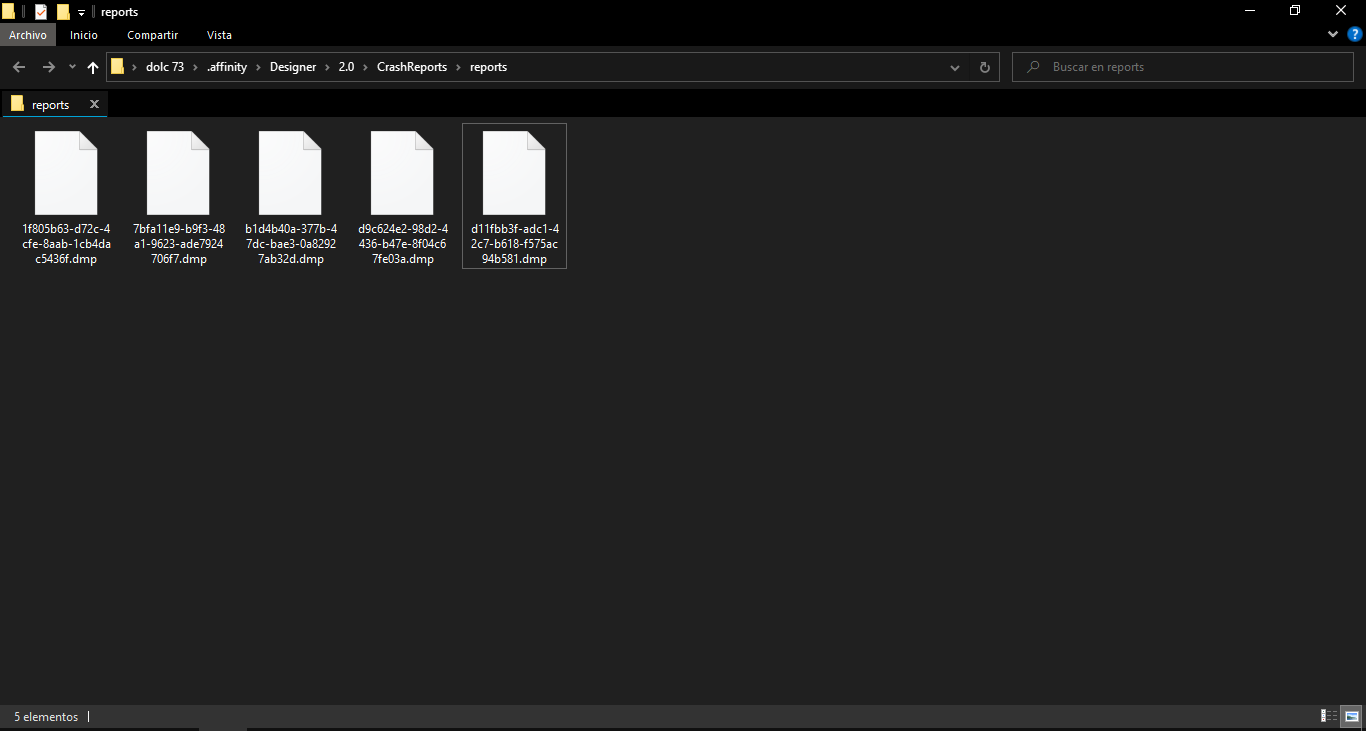Expand chevron between 2.0 and CrashReports
The height and width of the screenshot is (731, 1366).
[x=366, y=67]
